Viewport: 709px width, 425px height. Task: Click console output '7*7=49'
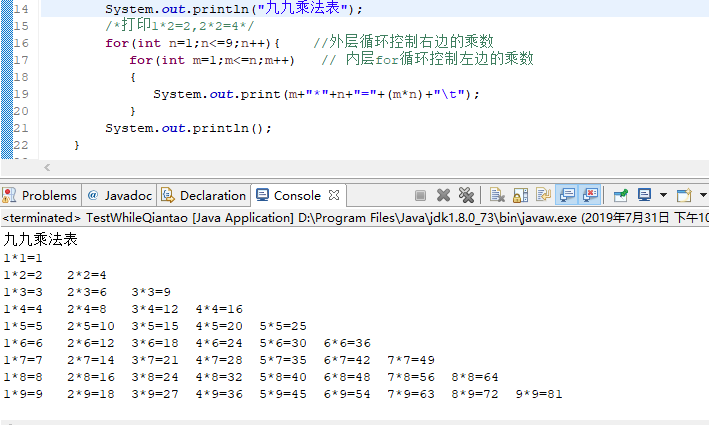(411, 360)
